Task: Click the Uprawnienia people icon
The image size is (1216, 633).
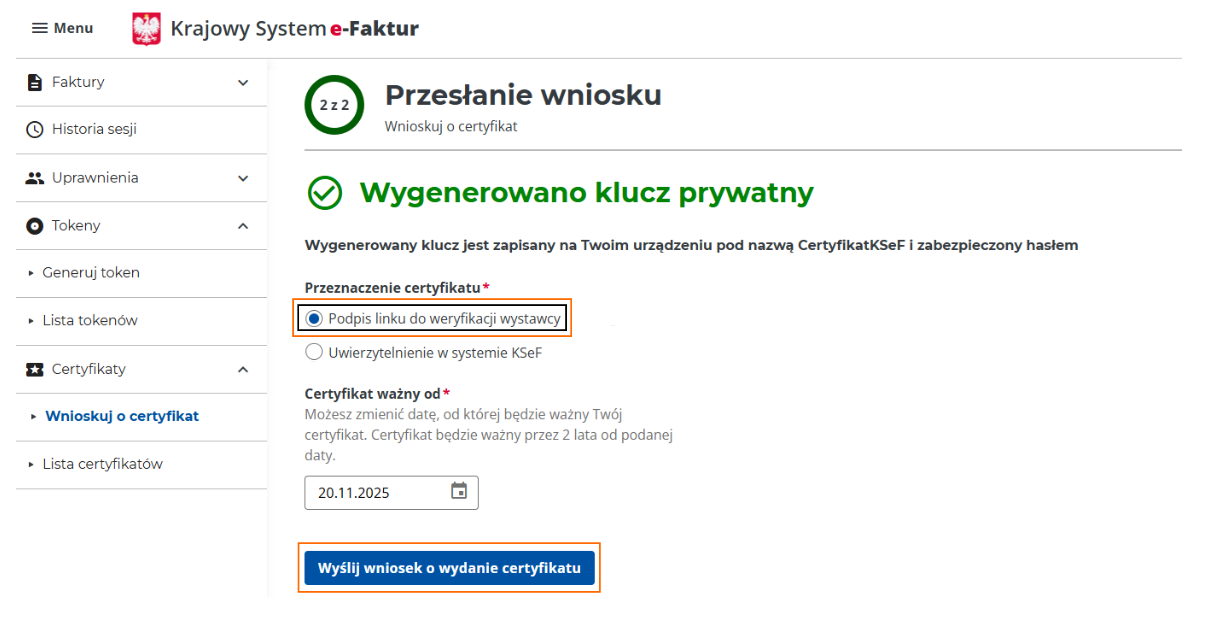Action: pos(35,178)
